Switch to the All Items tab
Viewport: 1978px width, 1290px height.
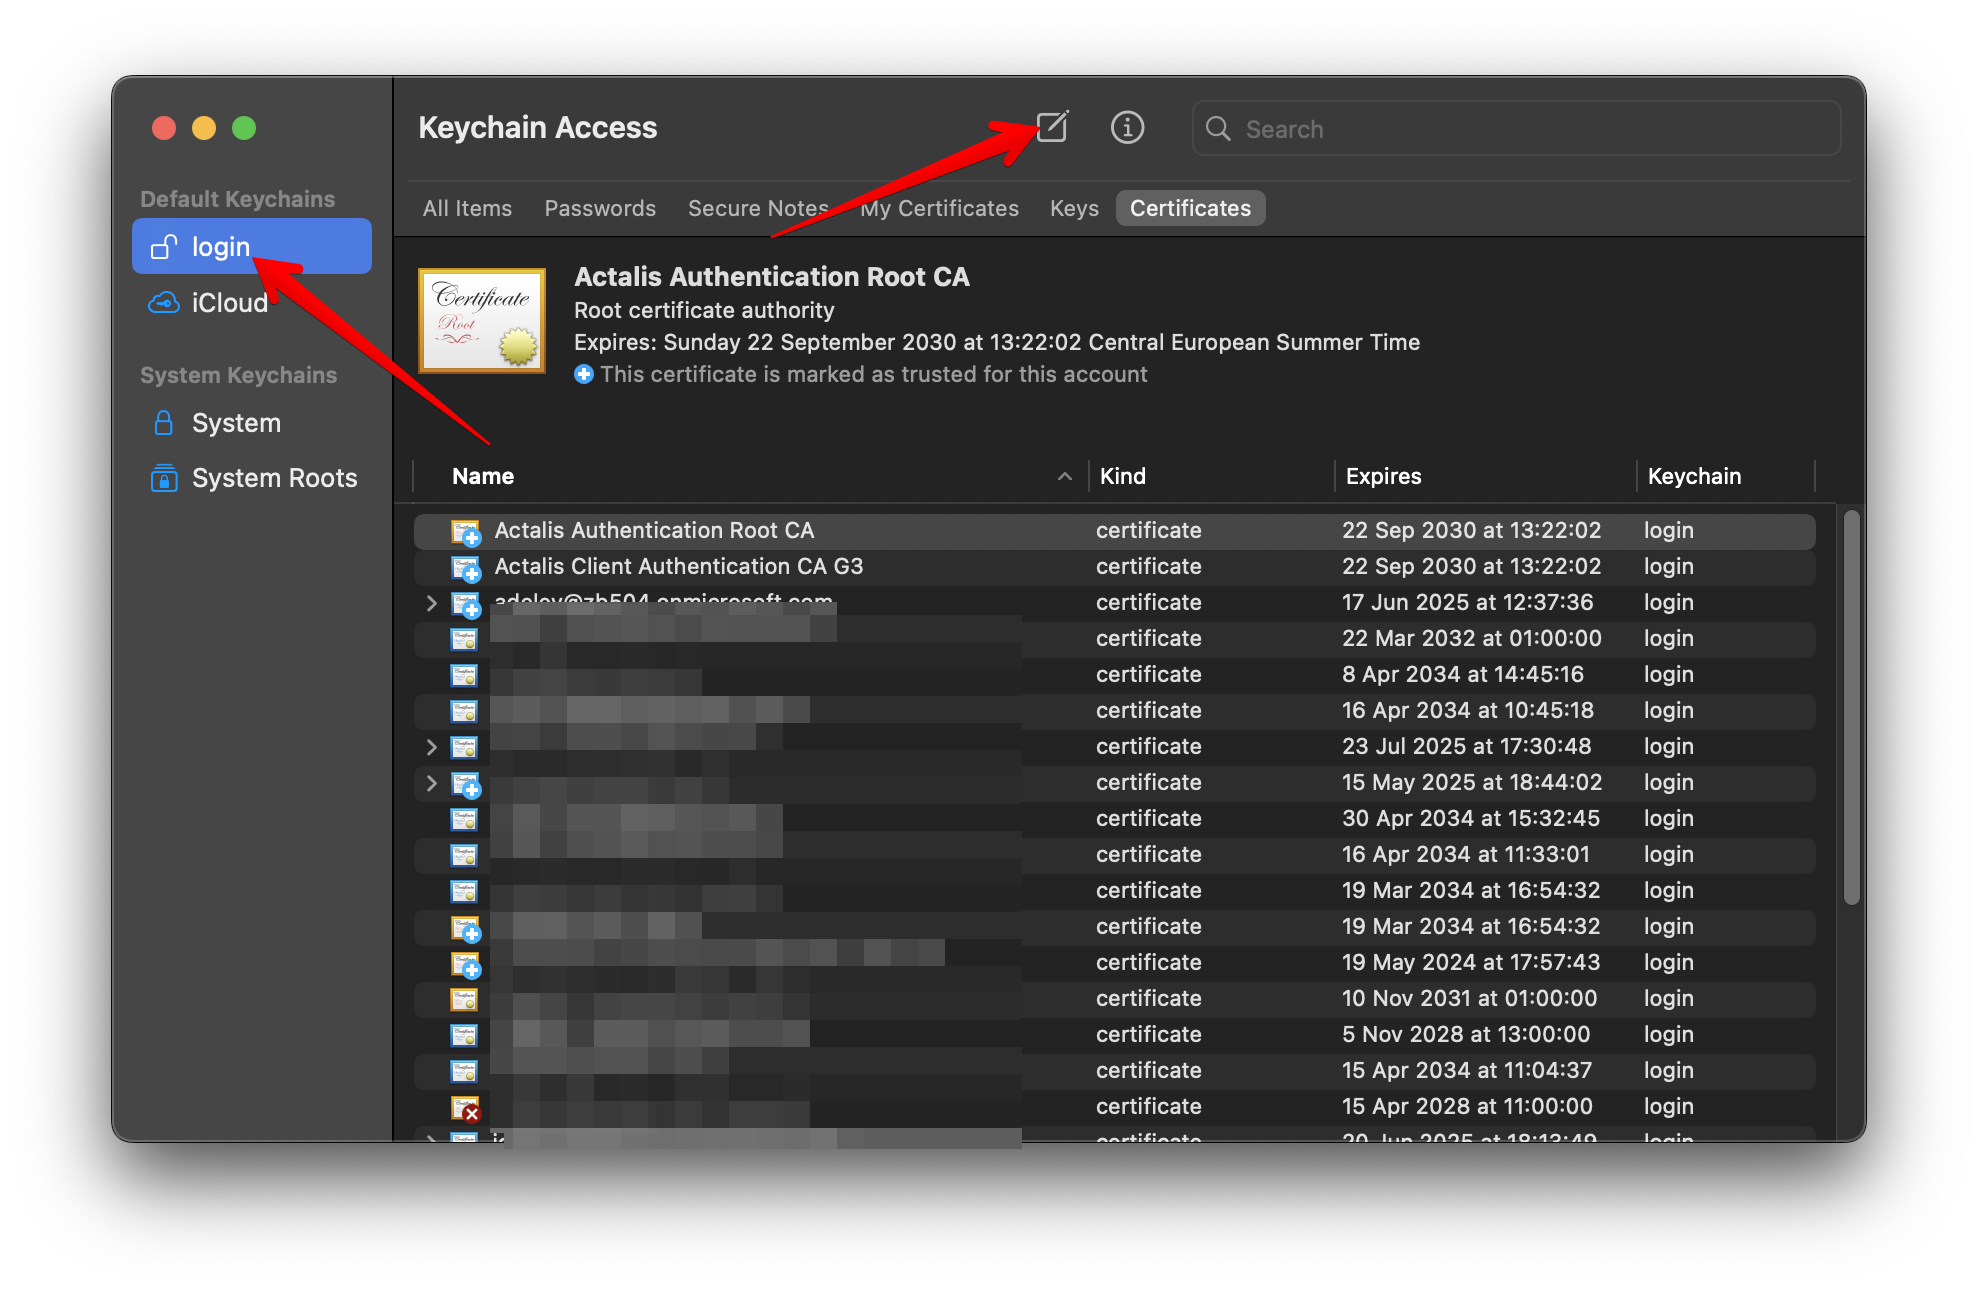pos(467,208)
